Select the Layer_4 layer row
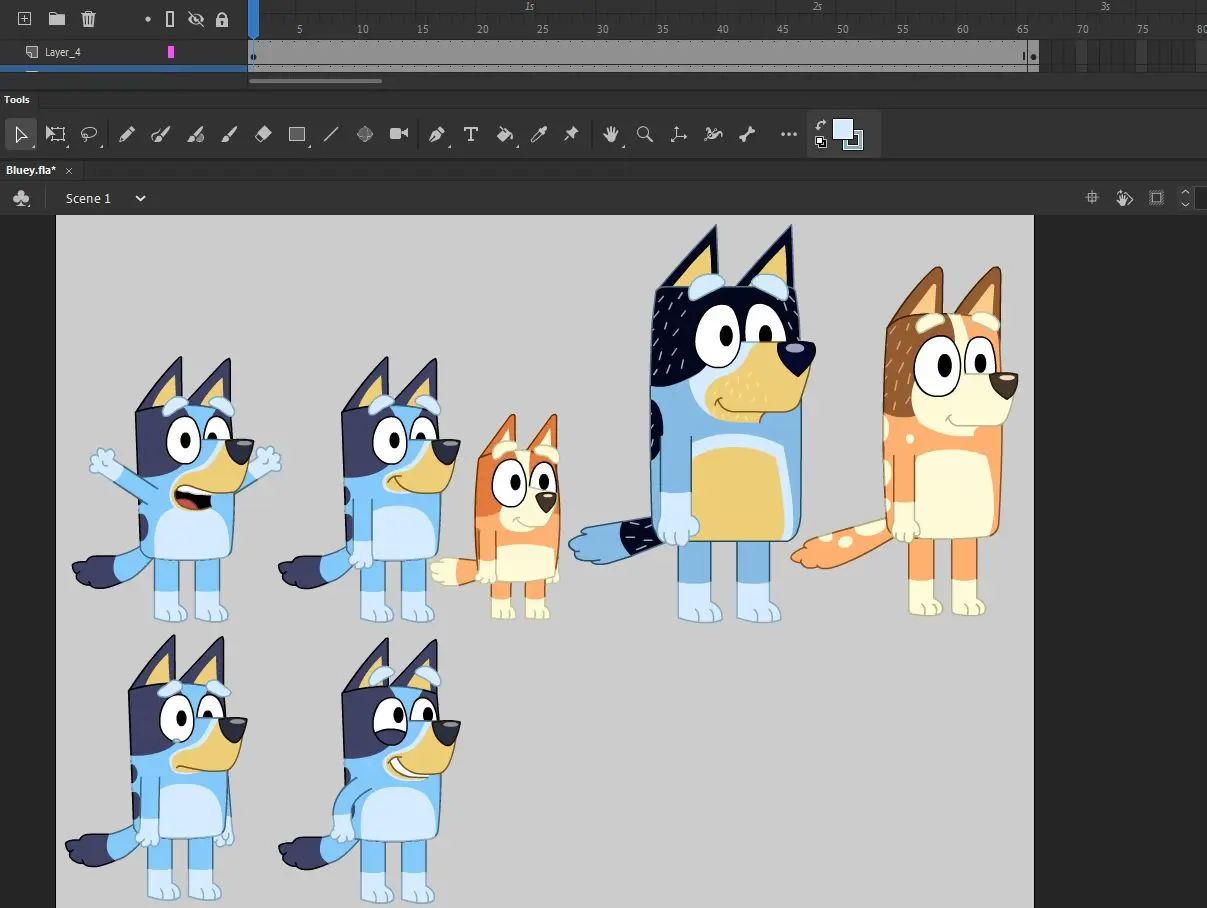Viewport: 1207px width, 908px height. (x=123, y=52)
